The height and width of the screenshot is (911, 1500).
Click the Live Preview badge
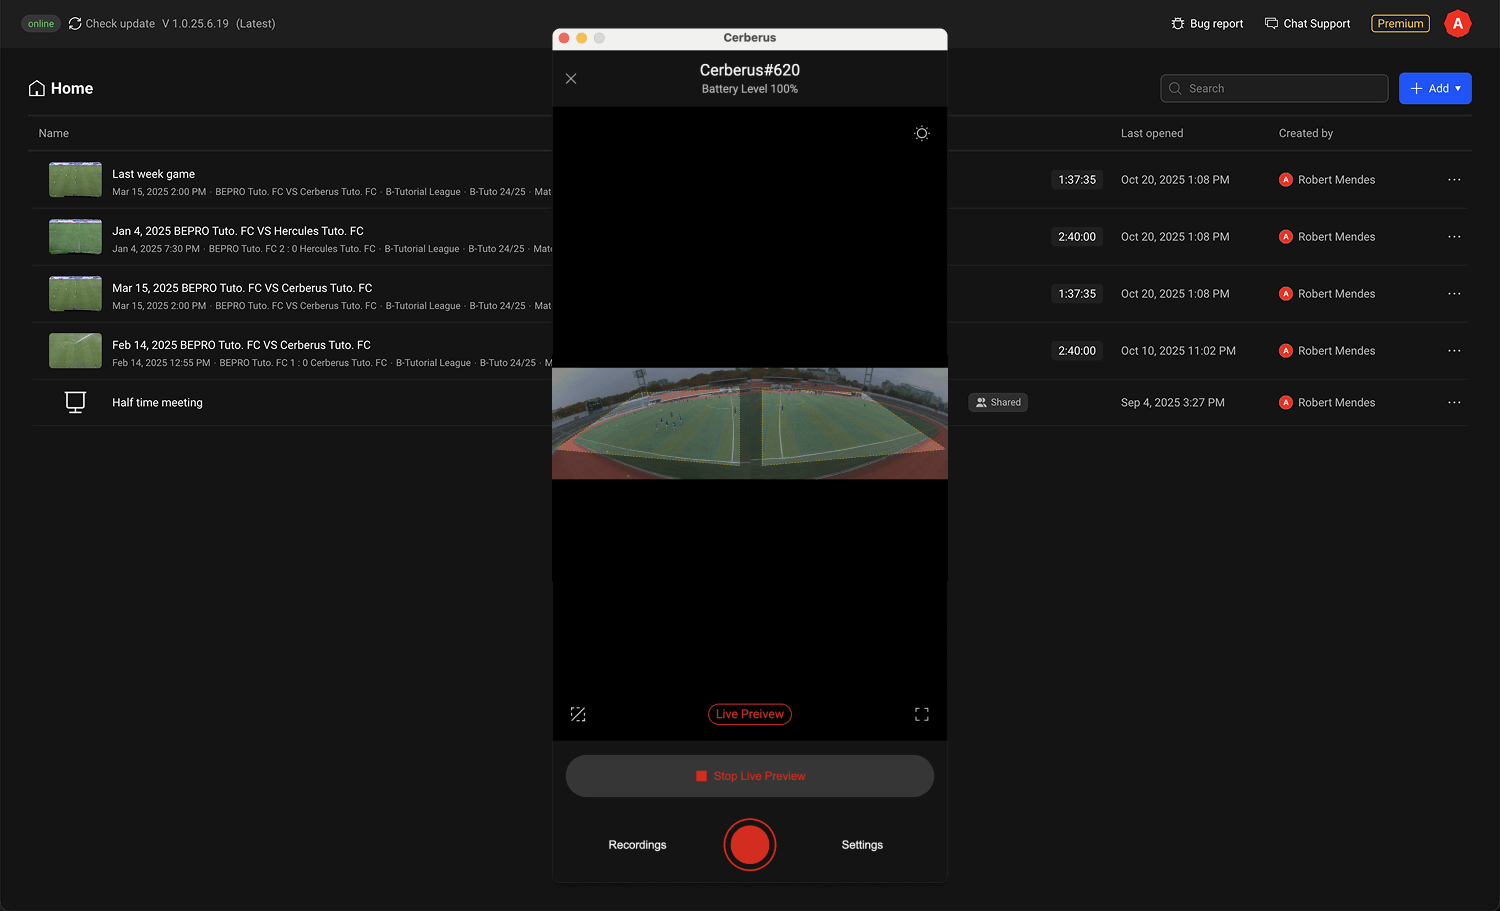[750, 714]
